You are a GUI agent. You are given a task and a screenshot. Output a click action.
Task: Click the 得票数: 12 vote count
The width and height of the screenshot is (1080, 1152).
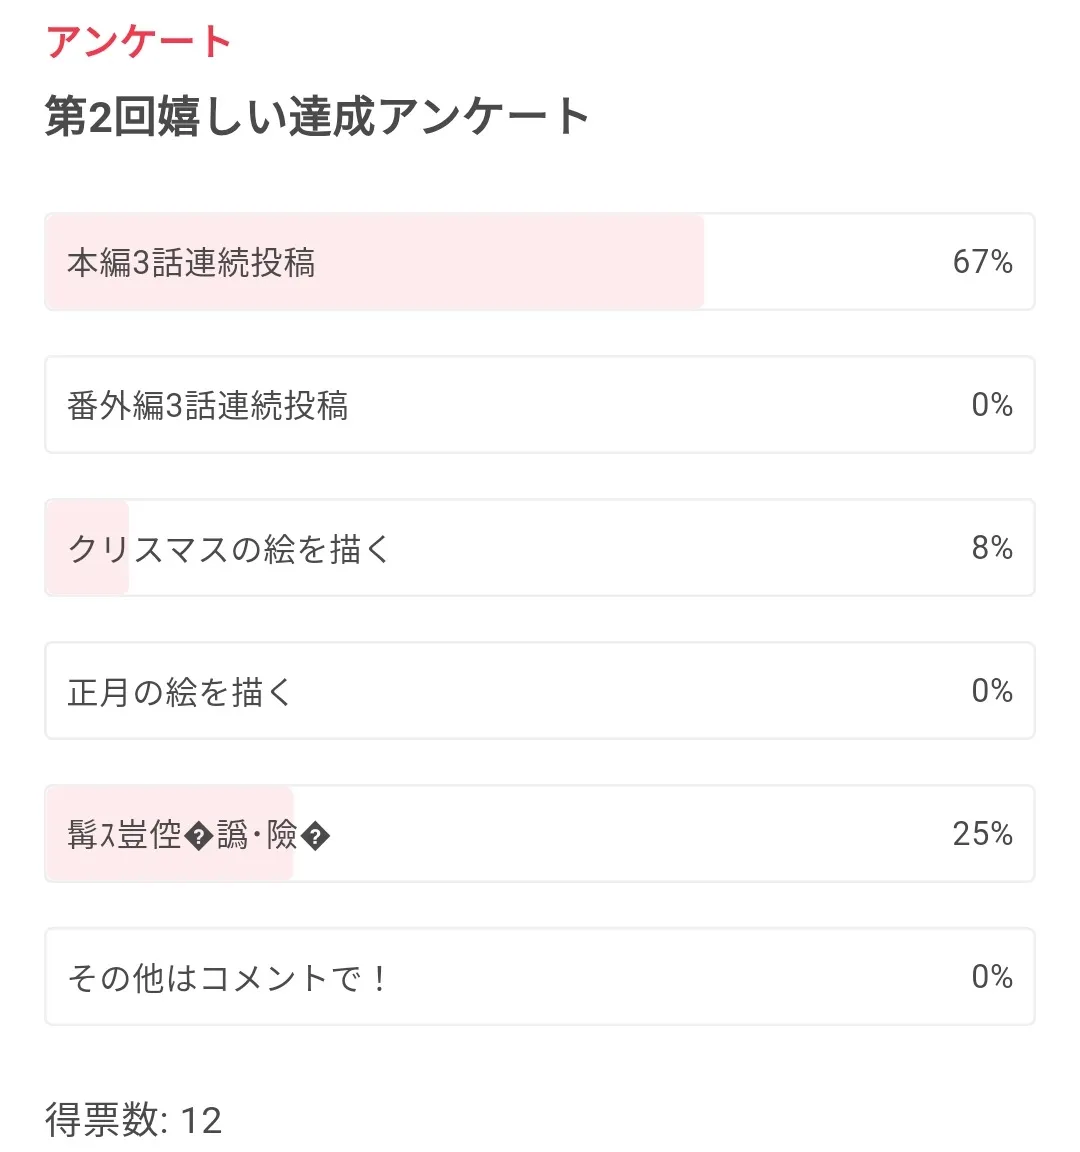(x=133, y=1120)
